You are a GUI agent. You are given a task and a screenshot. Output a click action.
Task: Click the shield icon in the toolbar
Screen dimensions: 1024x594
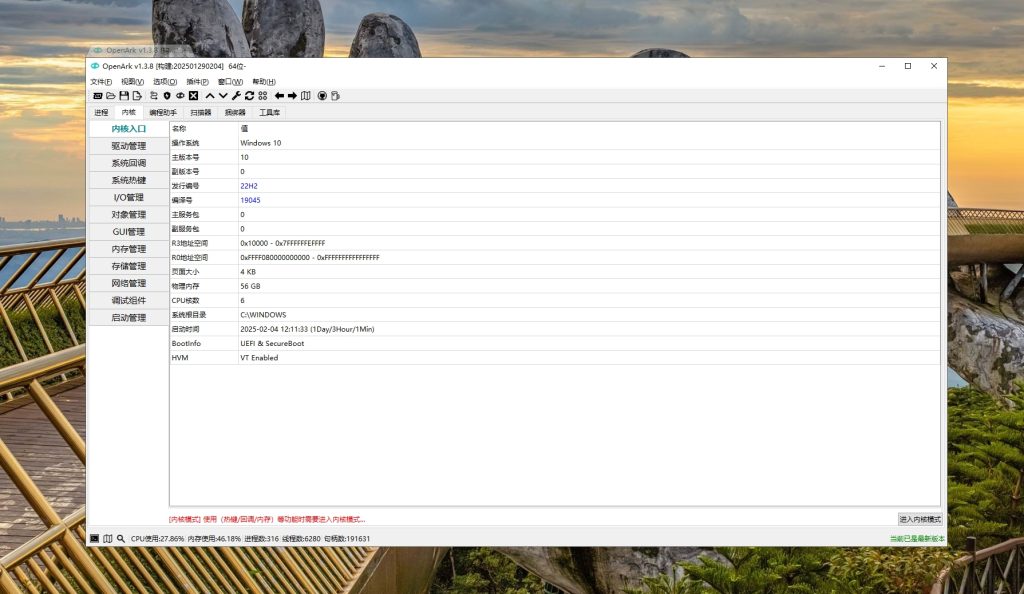click(x=166, y=96)
